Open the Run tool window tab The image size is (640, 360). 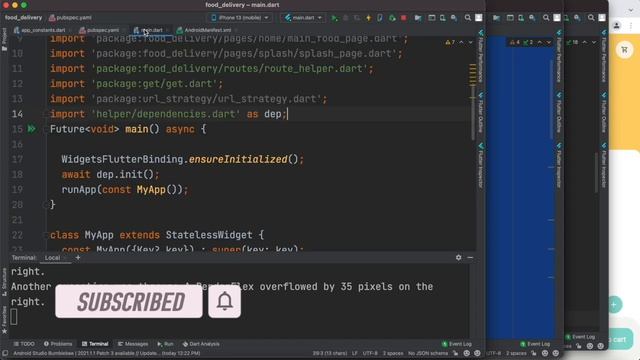coord(165,344)
